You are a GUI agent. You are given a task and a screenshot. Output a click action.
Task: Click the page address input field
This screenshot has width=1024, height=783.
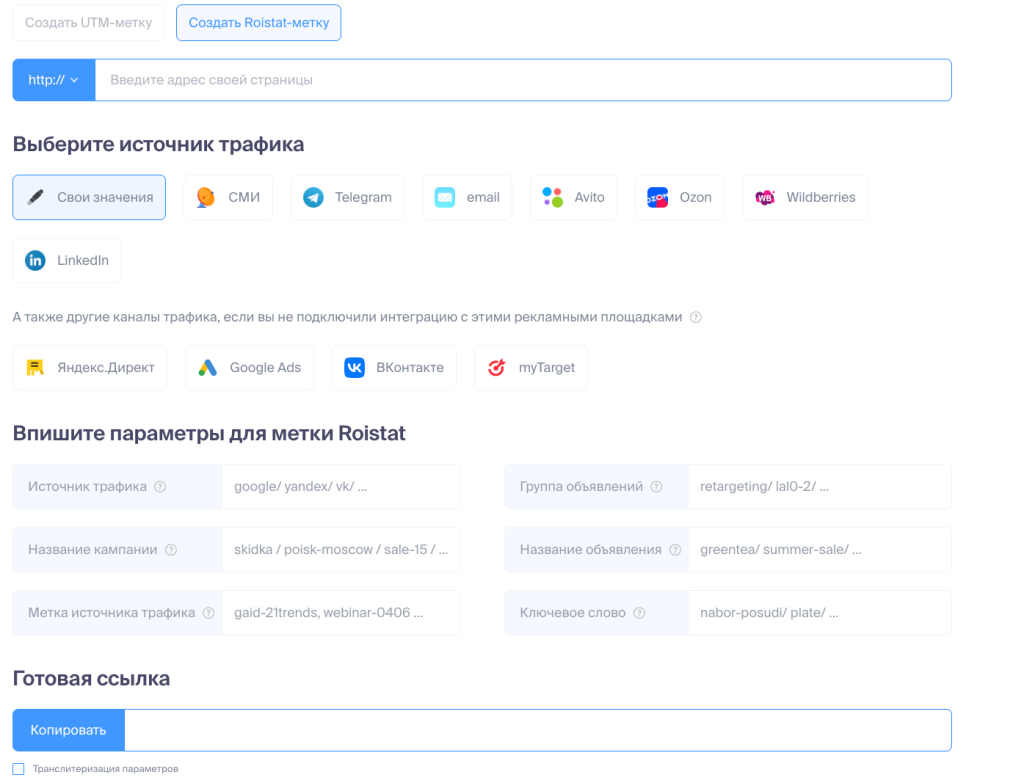pyautogui.click(x=522, y=80)
